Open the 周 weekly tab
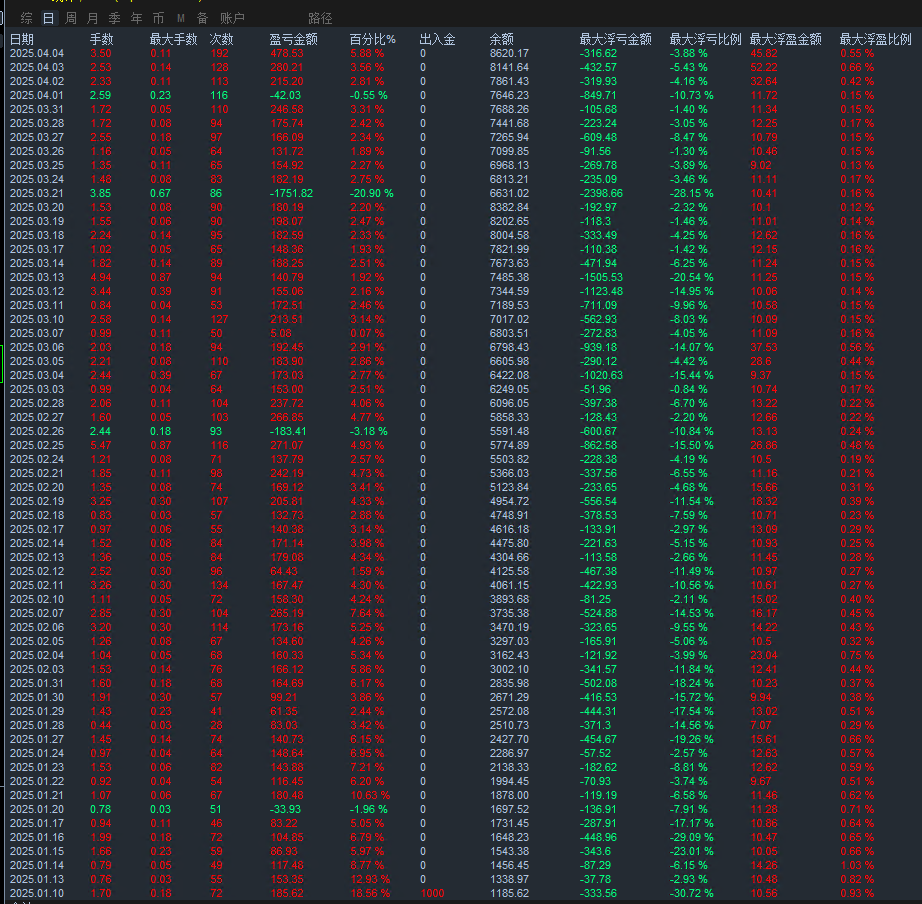 [x=70, y=18]
